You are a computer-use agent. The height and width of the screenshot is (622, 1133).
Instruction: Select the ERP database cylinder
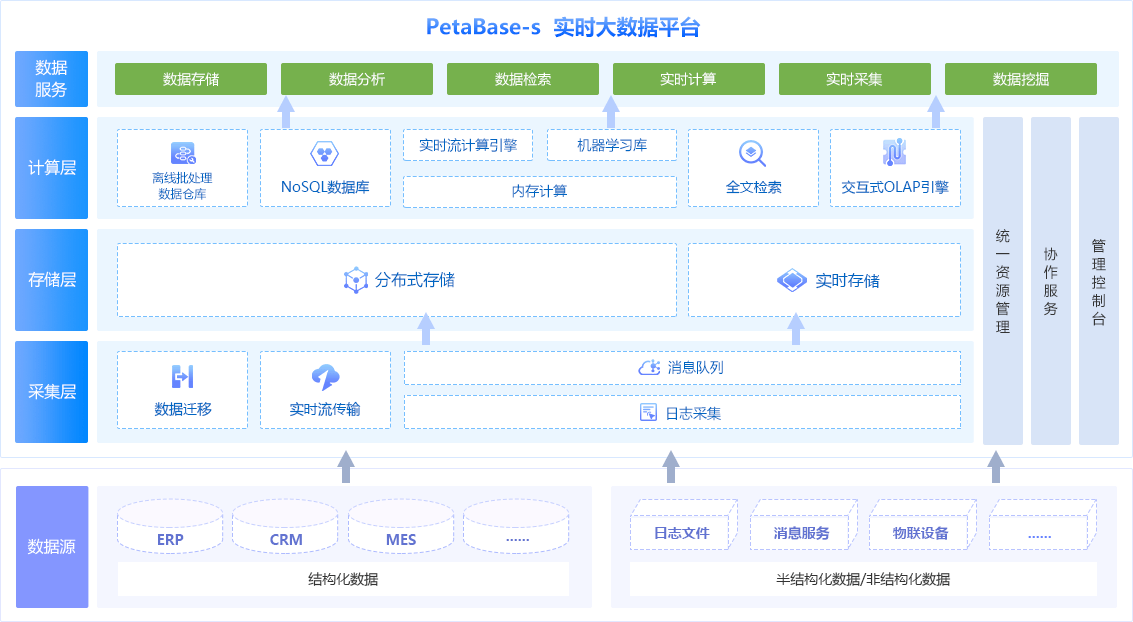(170, 527)
